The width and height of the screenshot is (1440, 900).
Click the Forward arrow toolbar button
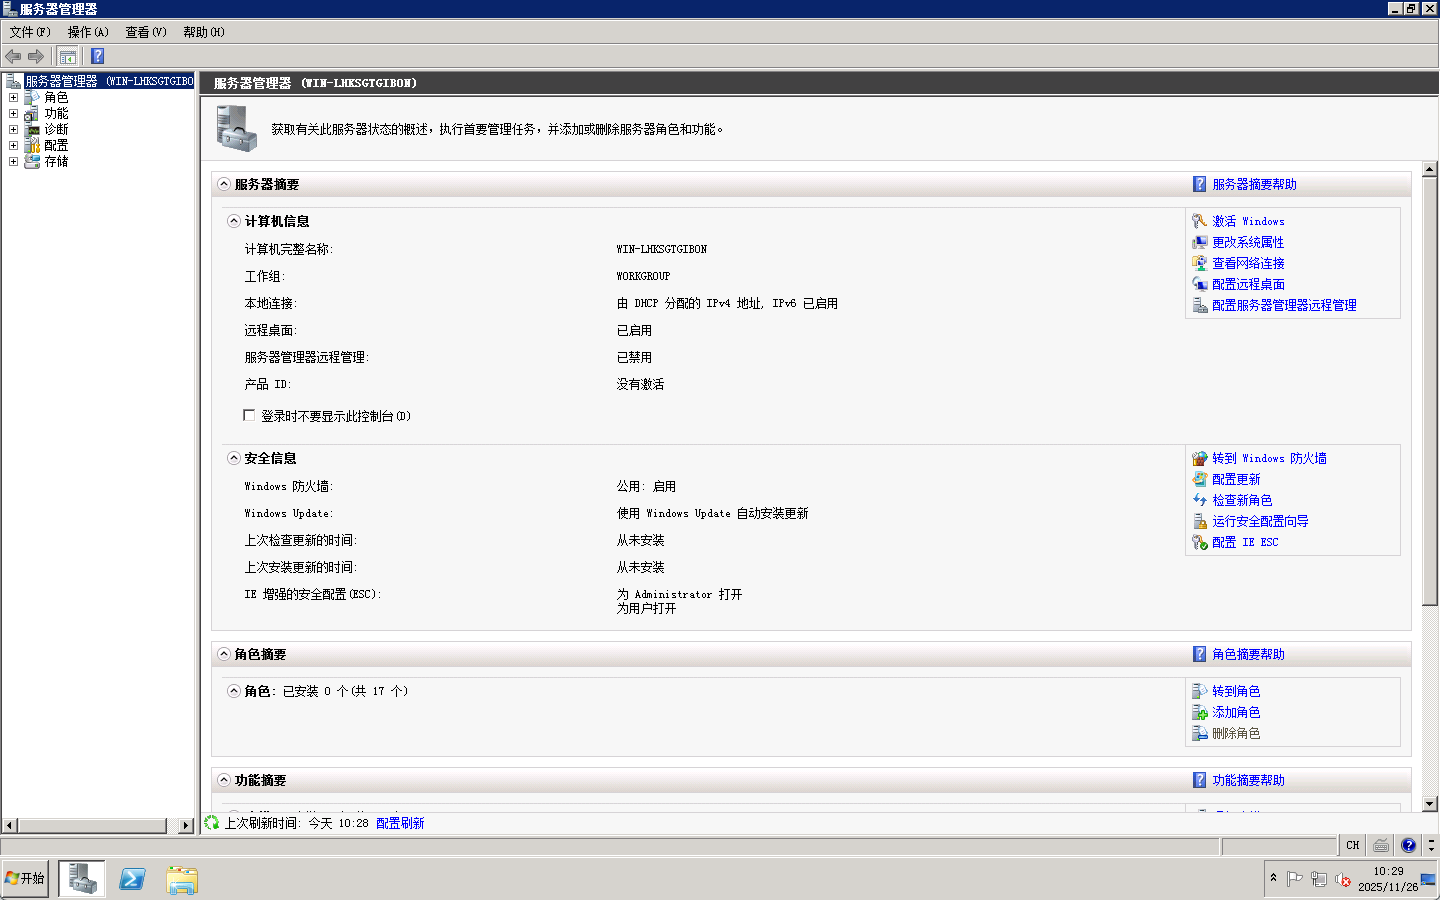[x=36, y=56]
